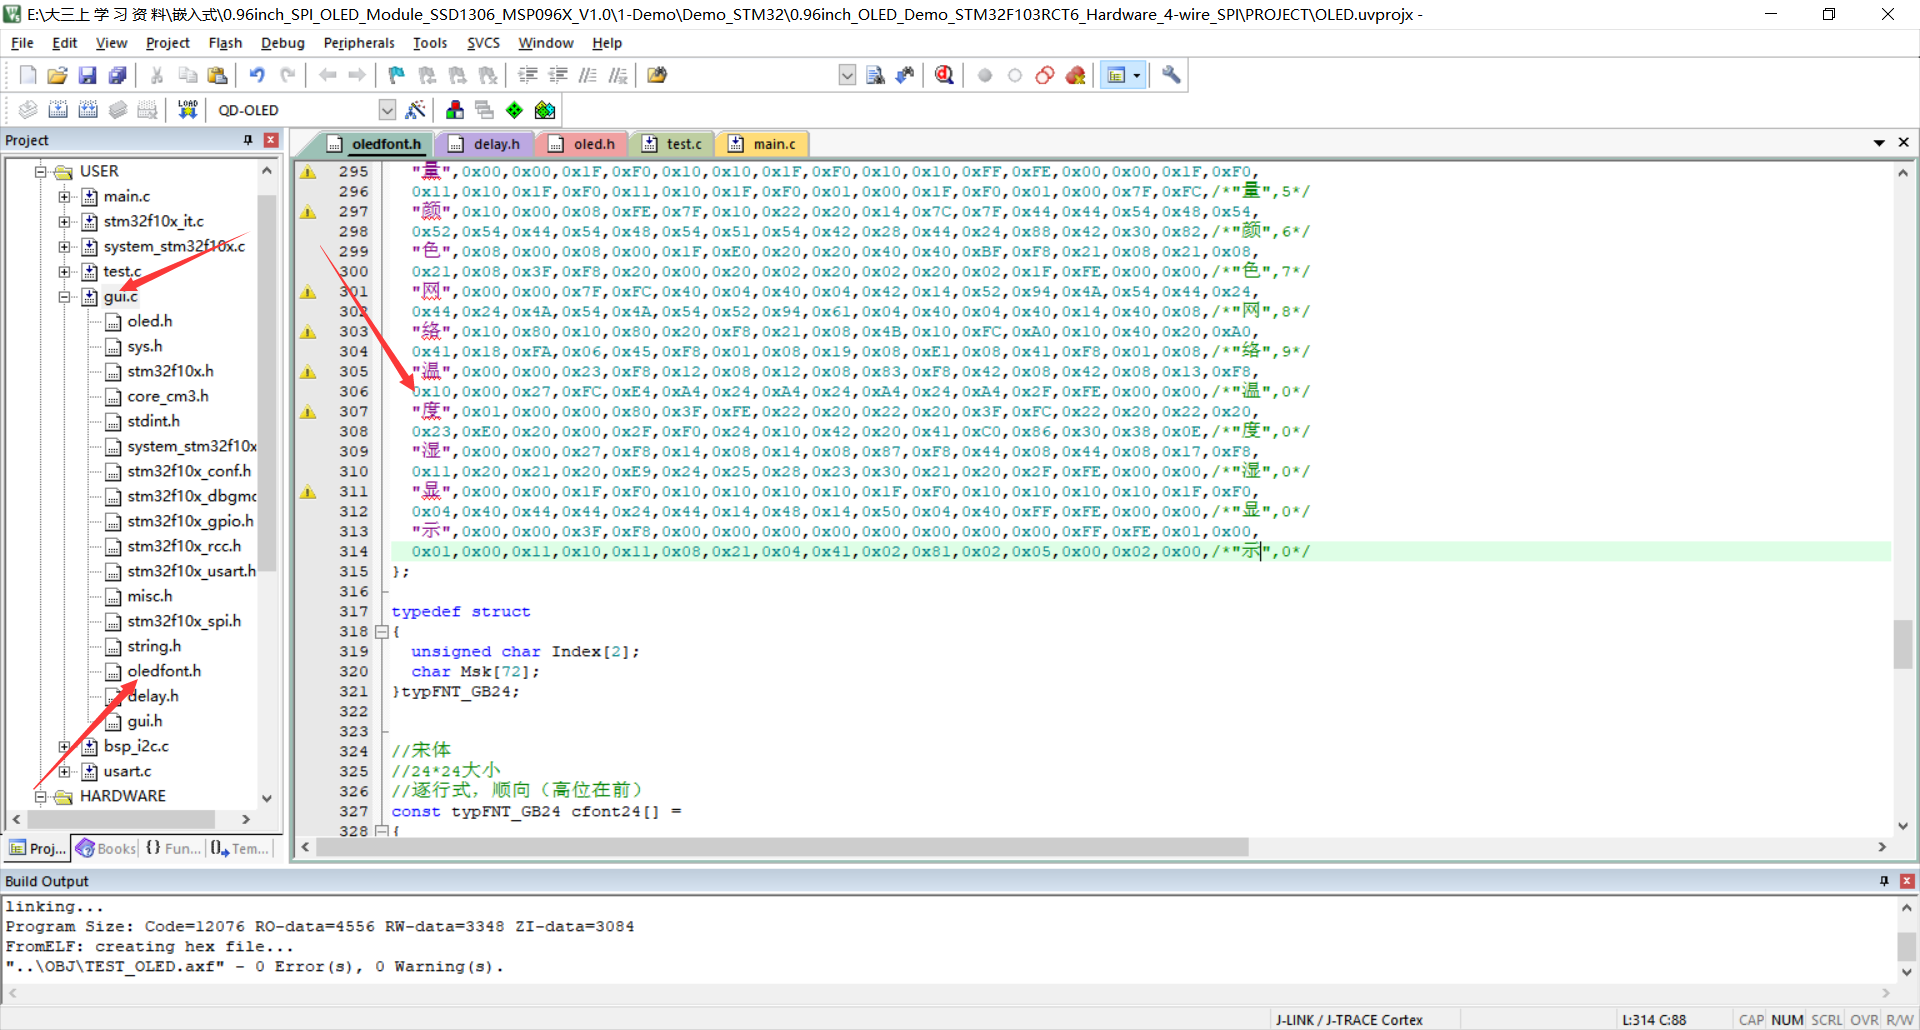Insert a breakpoint with the red circle icon

pyautogui.click(x=985, y=75)
